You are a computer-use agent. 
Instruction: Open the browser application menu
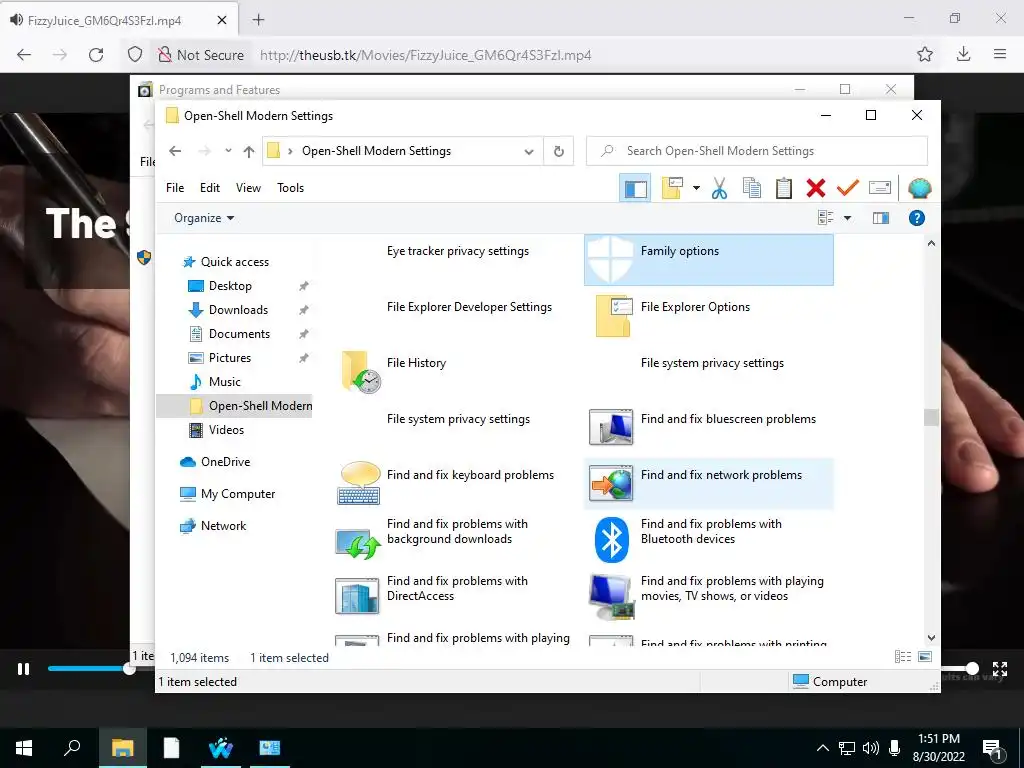[x=1000, y=54]
